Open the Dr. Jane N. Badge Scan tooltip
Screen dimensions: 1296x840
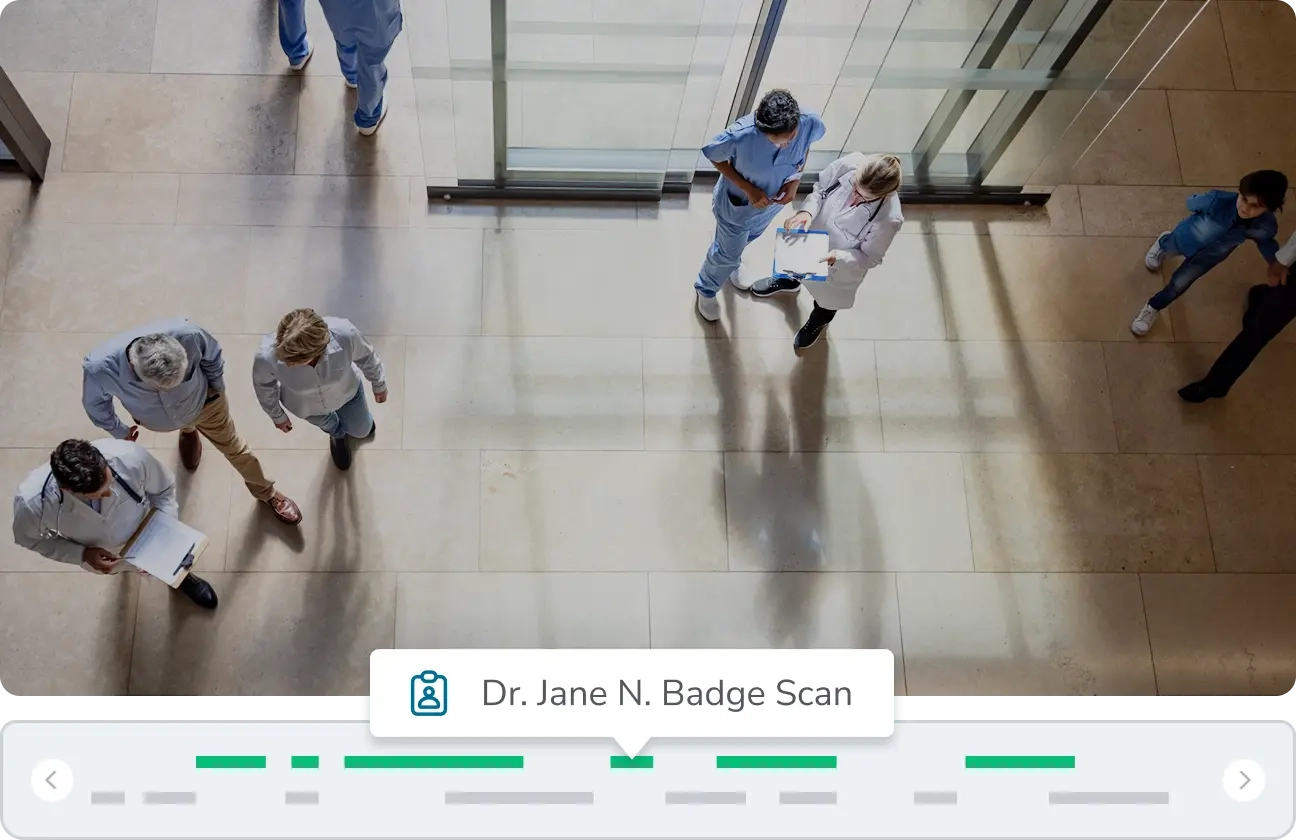[x=666, y=693]
